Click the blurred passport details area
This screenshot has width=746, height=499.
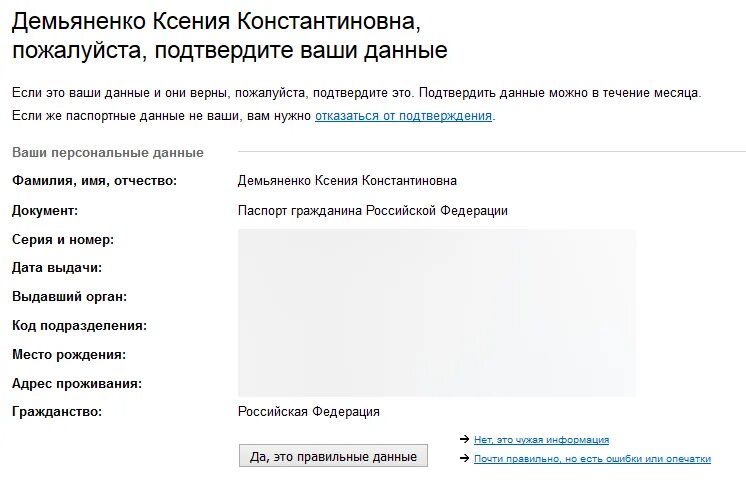[437, 313]
